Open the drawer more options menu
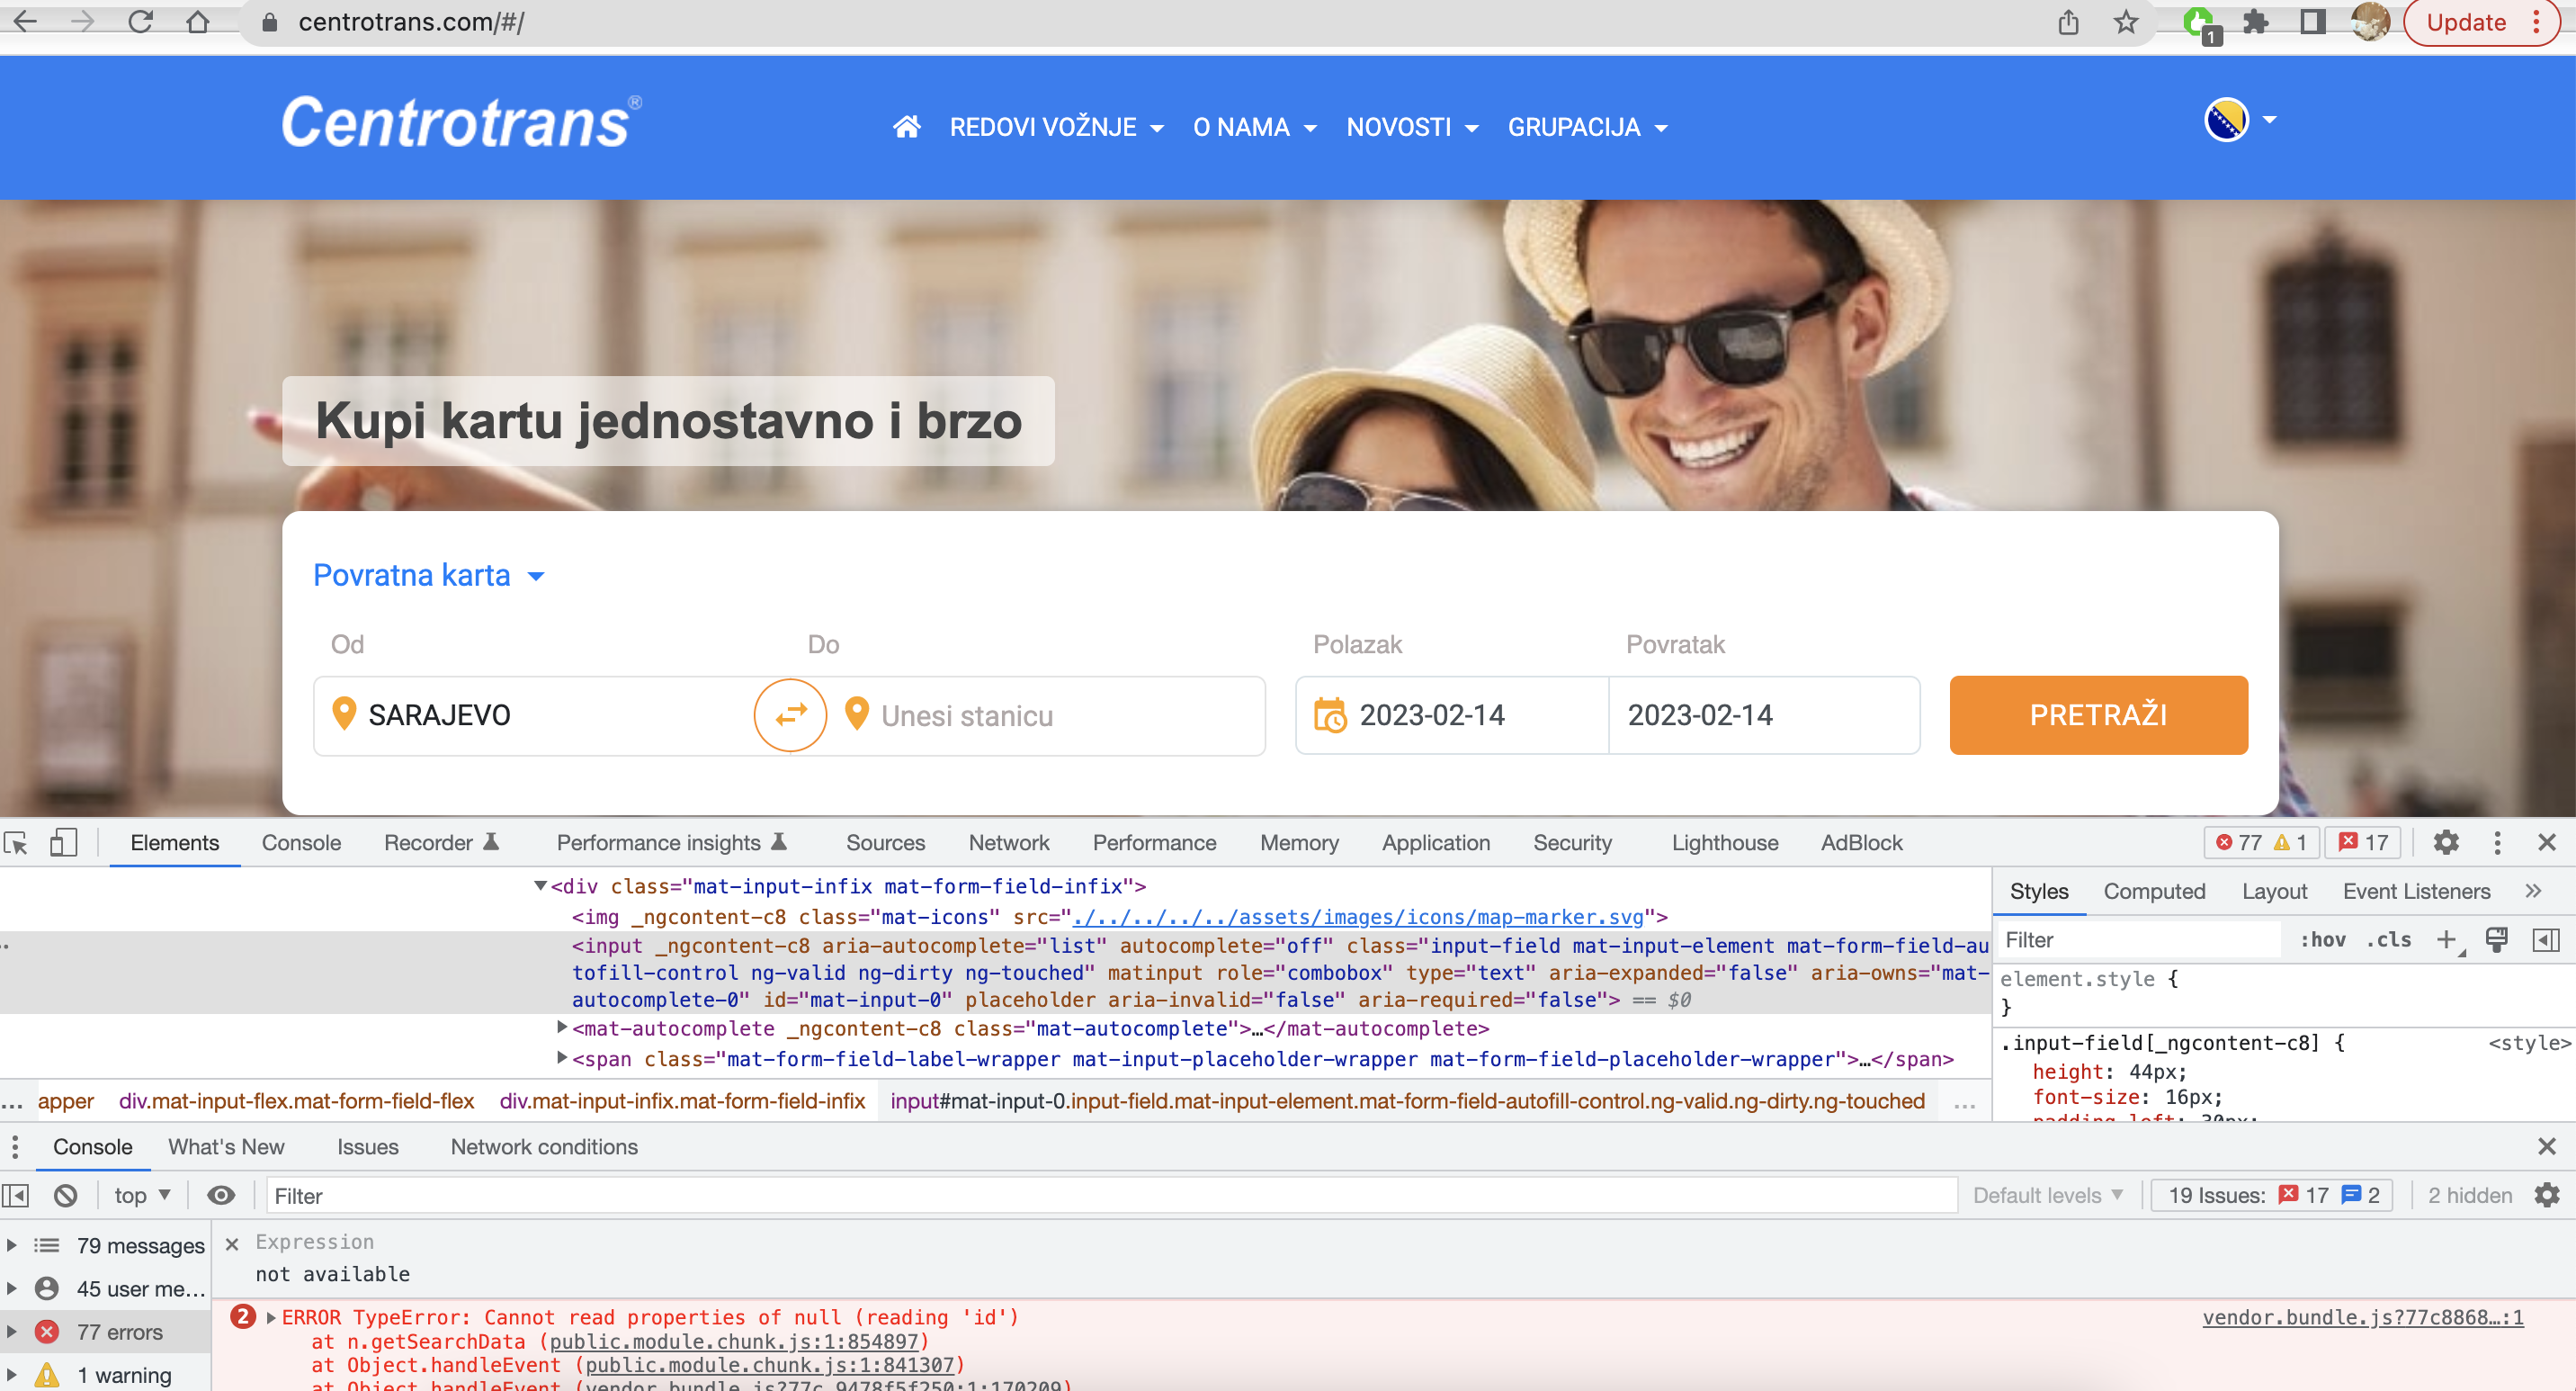 (x=15, y=1147)
